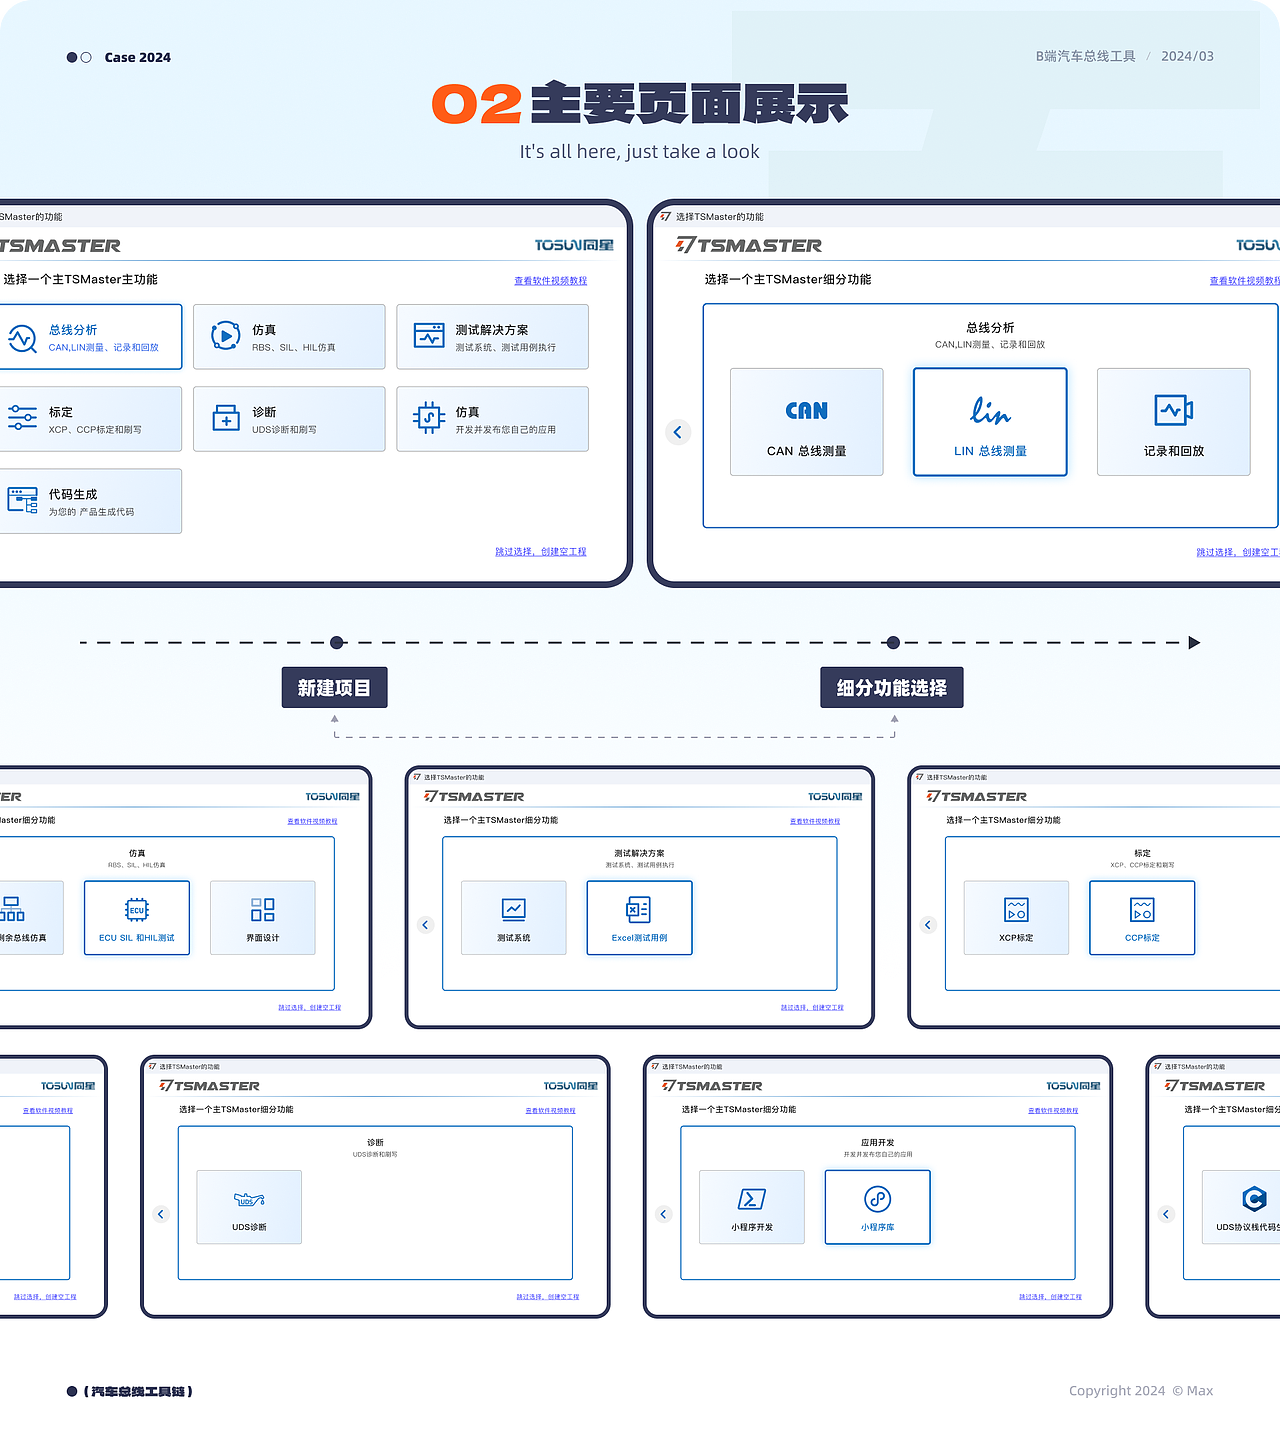Select the partially visible 总线仿真 tile
Viewport: 1280px width, 1434px height.
pyautogui.click(x=31, y=918)
